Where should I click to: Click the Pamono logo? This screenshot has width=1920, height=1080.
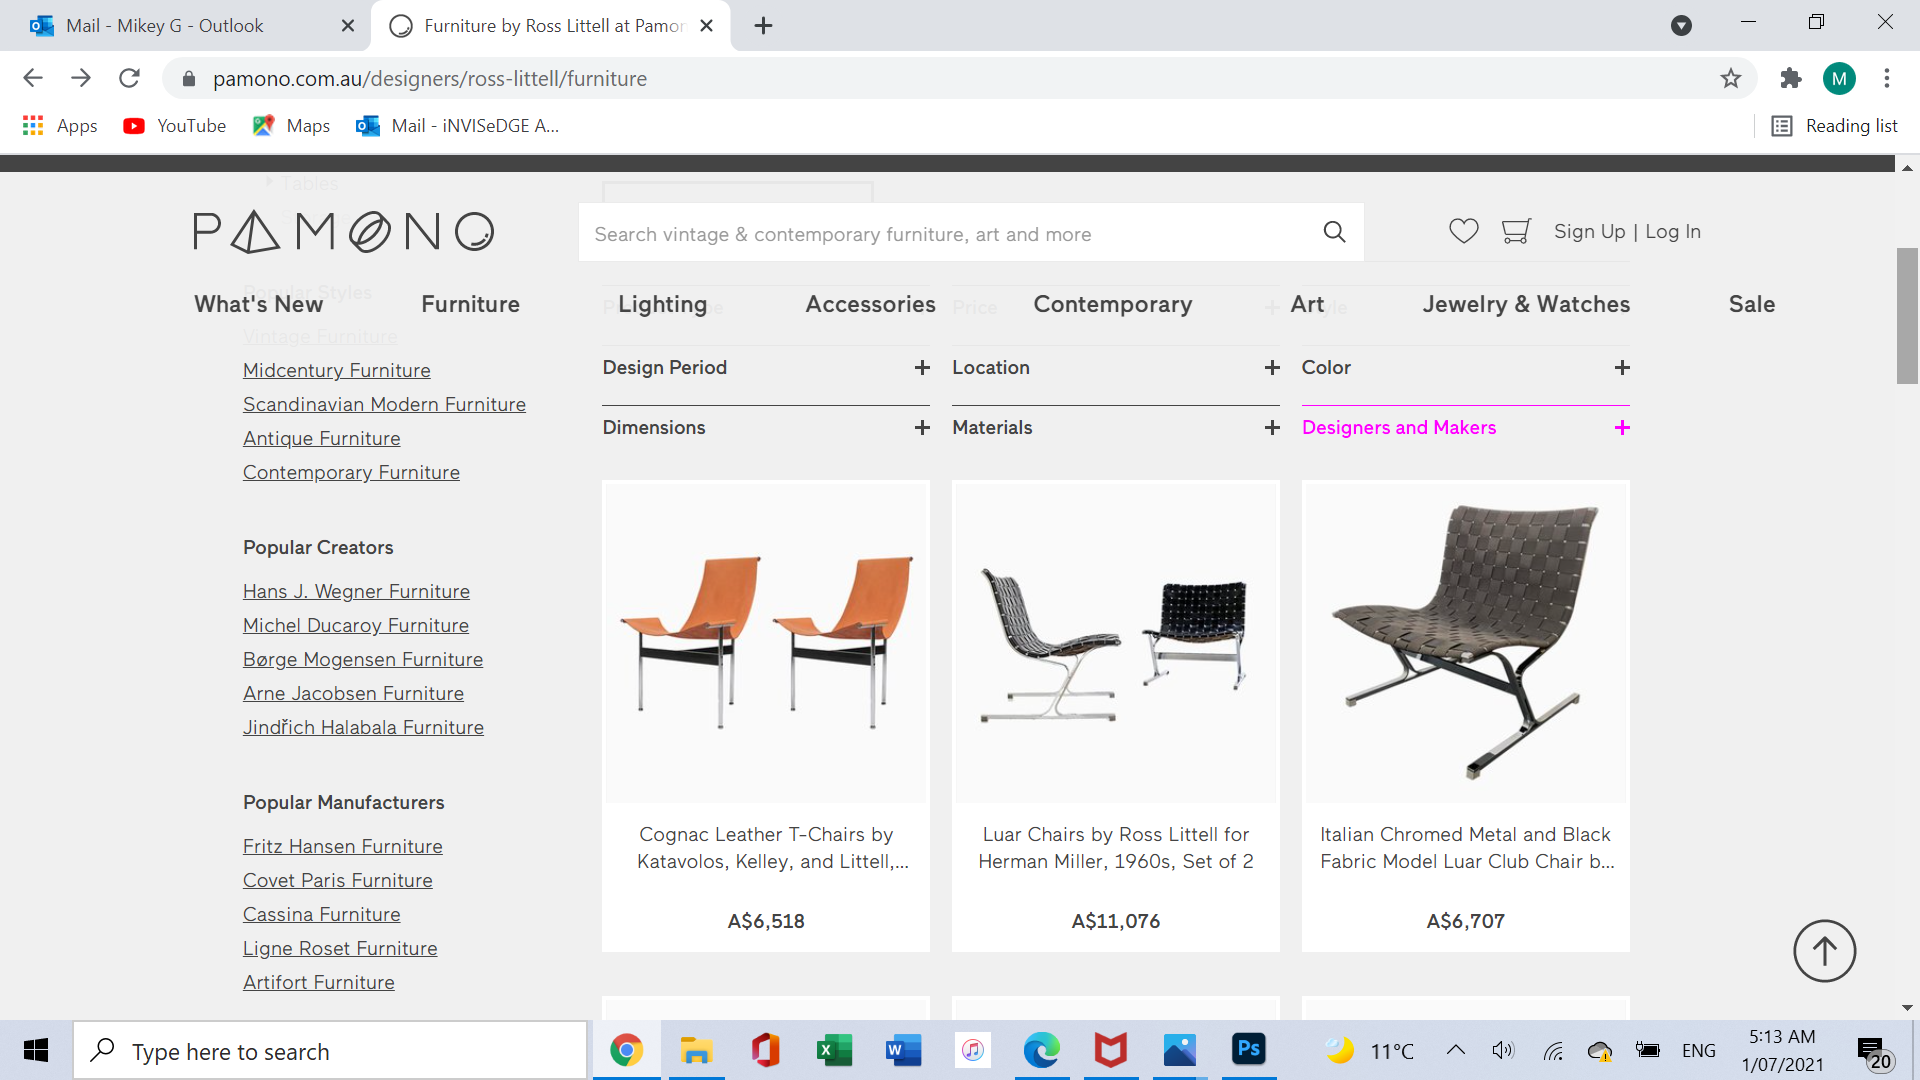(x=344, y=232)
